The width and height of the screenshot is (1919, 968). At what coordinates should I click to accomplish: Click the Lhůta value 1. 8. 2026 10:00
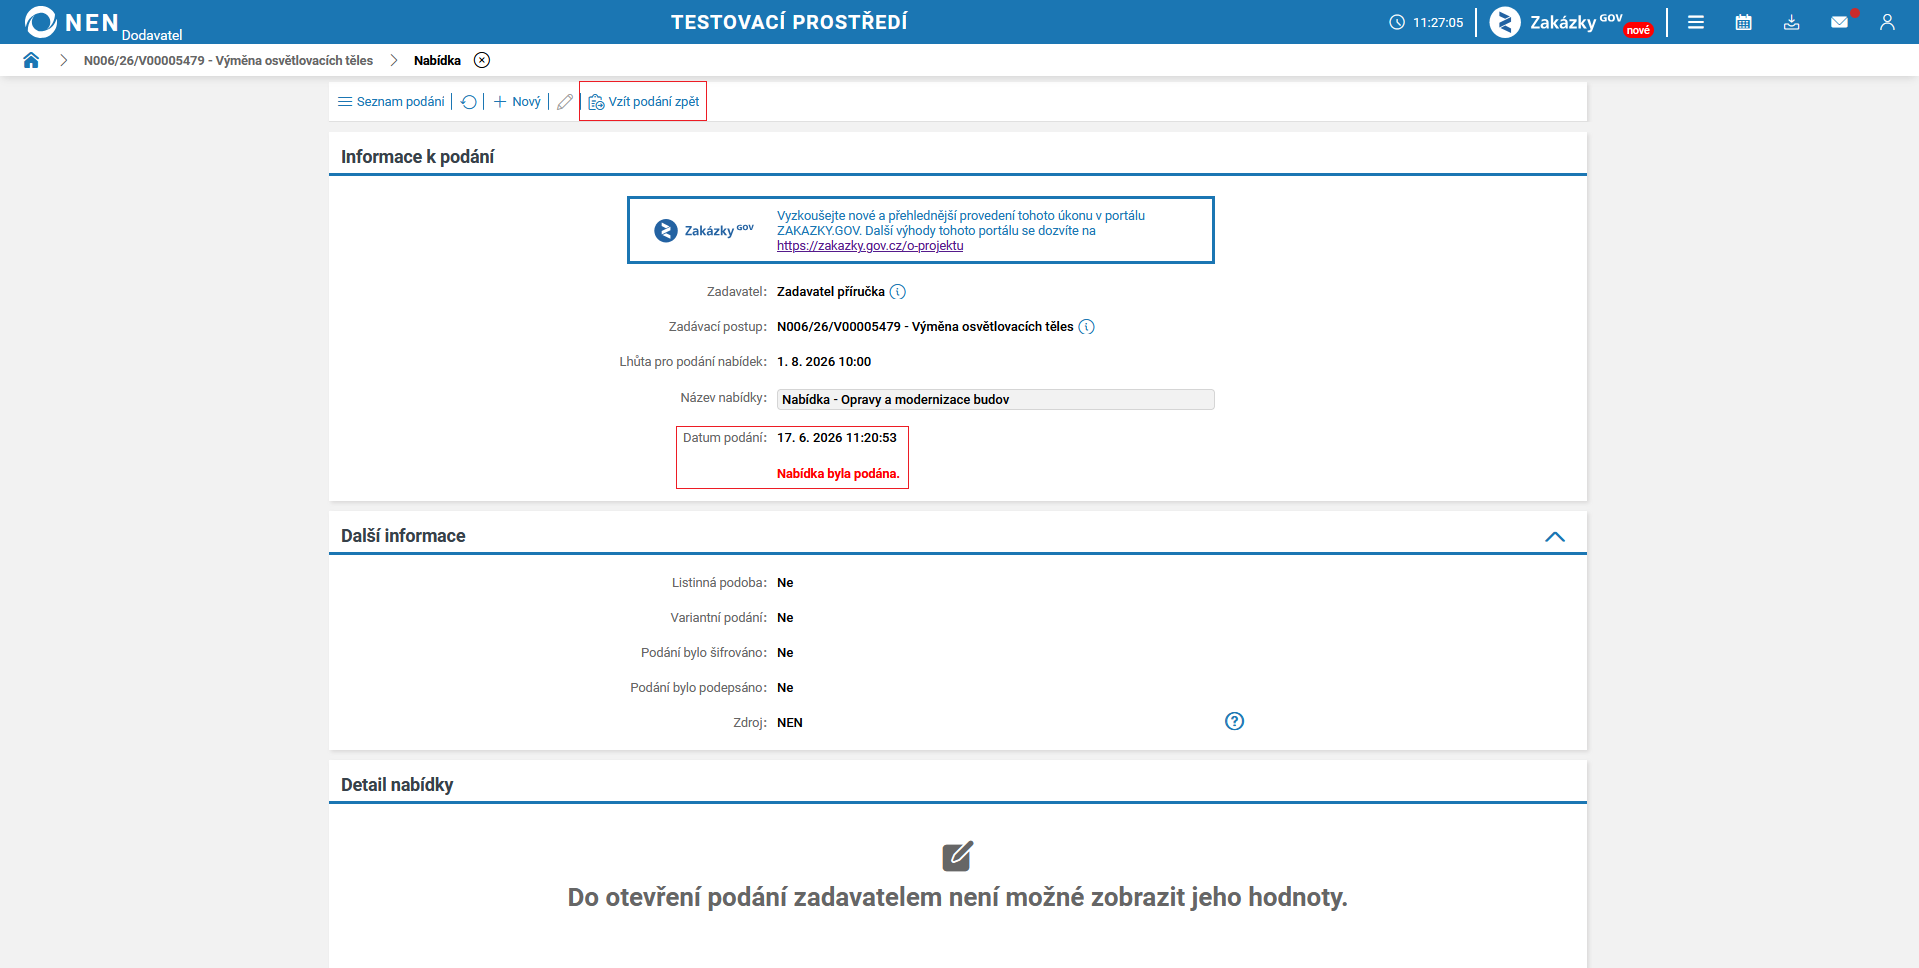(824, 362)
